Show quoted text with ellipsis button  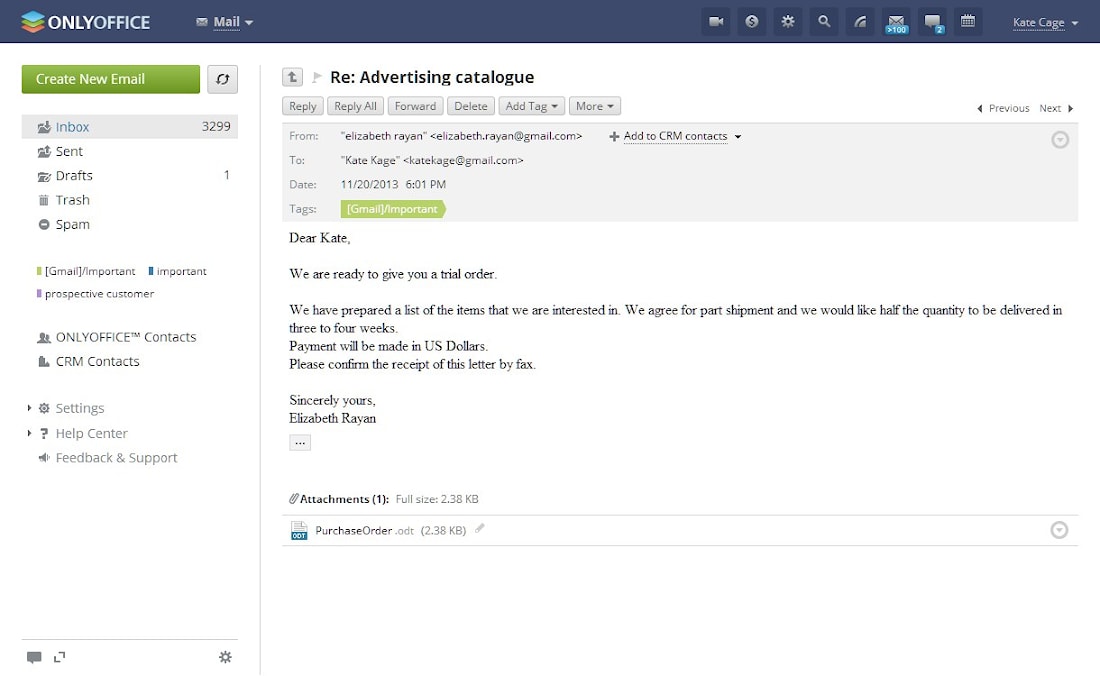click(x=300, y=442)
